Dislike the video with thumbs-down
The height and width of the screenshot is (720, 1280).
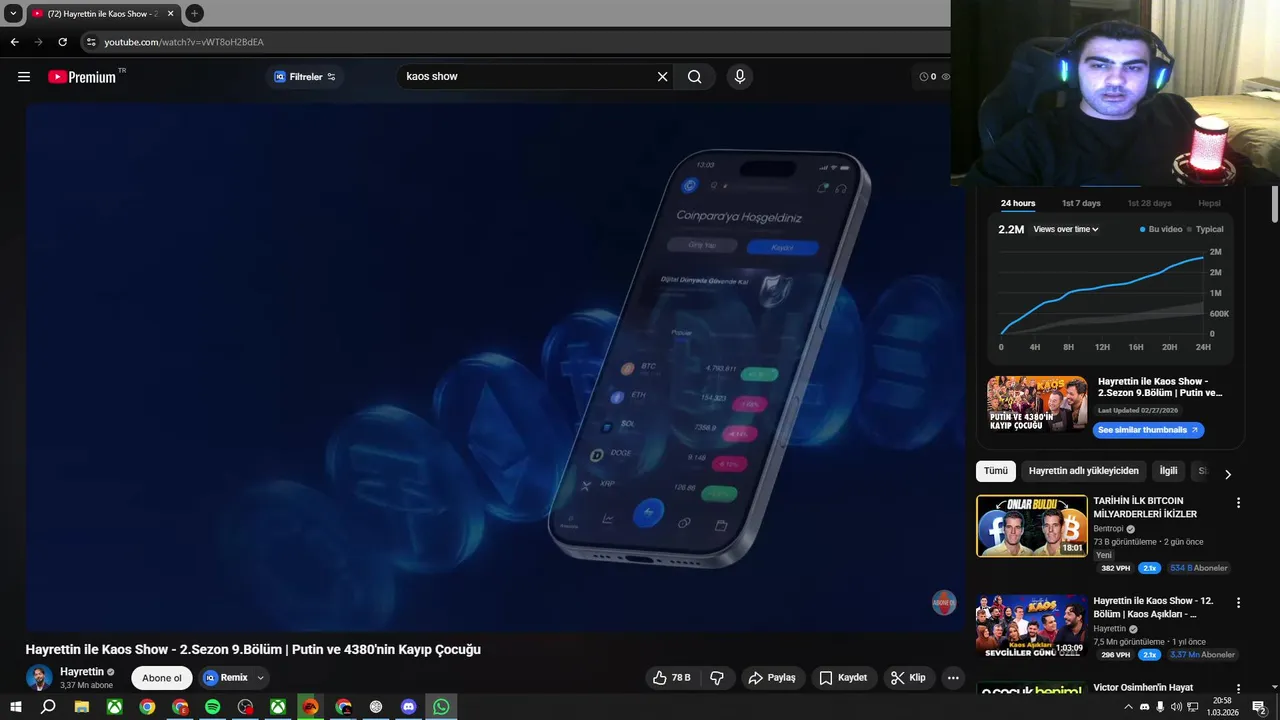[x=717, y=677]
